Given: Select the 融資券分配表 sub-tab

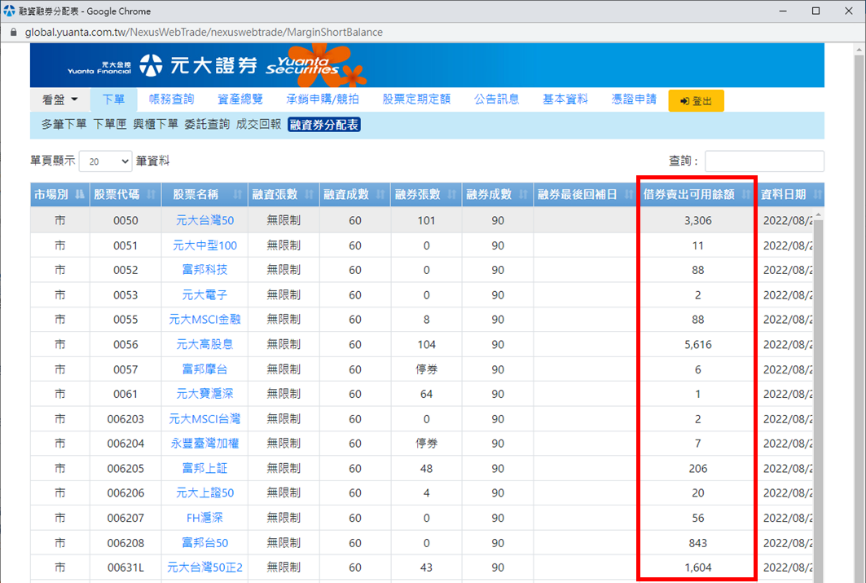Looking at the screenshot, I should 324,125.
